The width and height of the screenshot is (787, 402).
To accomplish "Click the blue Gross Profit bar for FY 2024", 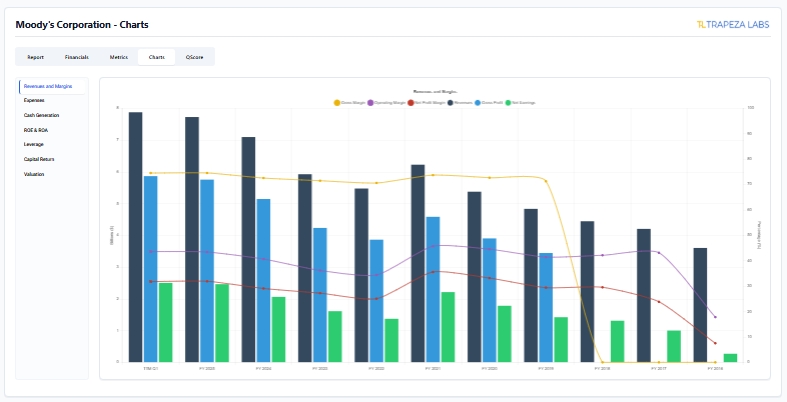I will click(x=264, y=281).
